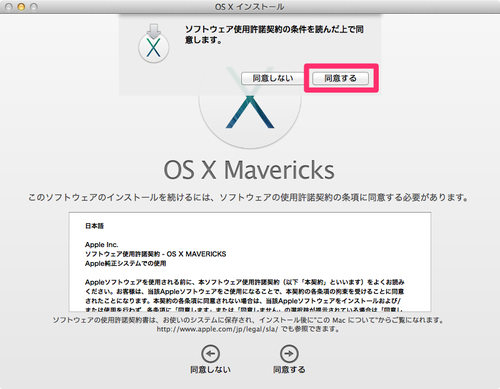Click 同意する button in the confirmation sheet
500x389 pixels.
(x=340, y=78)
